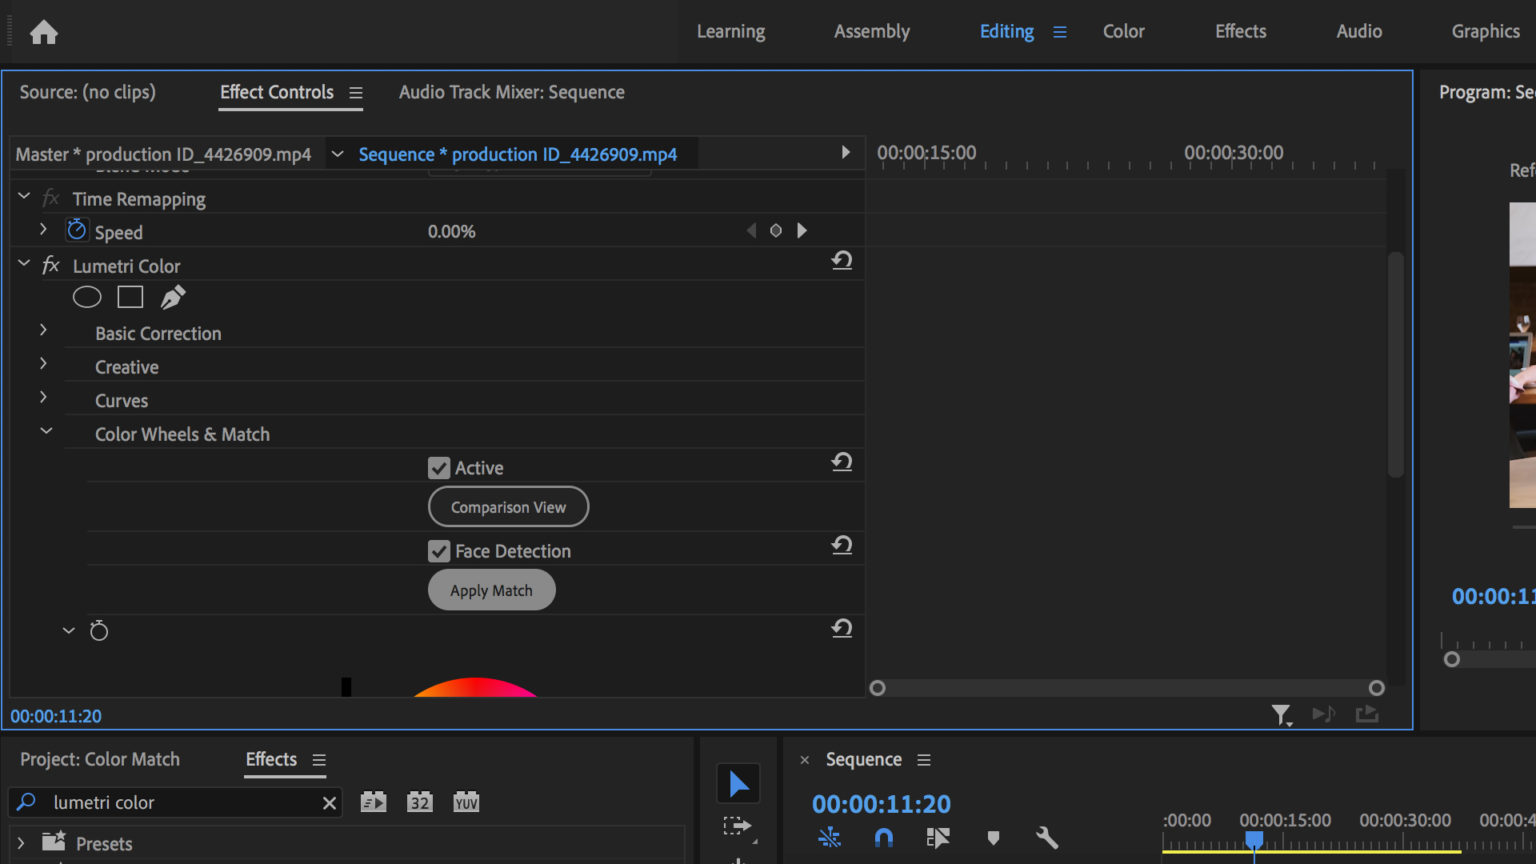Toggle the Lumetri Color fx switch
The width and height of the screenshot is (1536, 864).
(x=51, y=266)
